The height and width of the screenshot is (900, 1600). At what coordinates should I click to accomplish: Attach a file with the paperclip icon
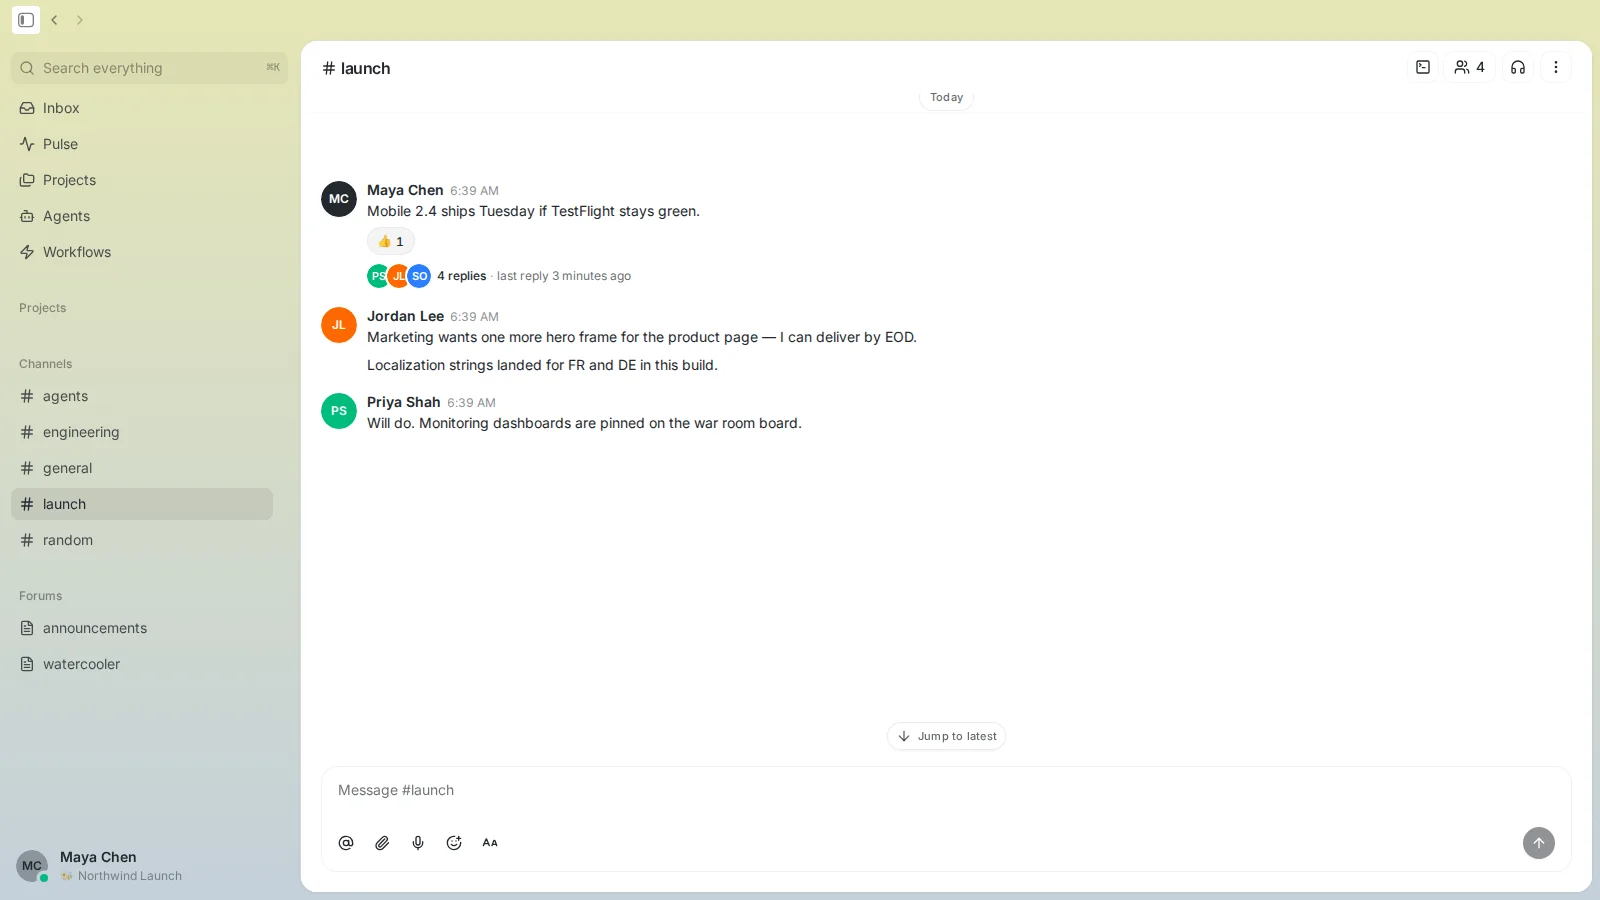(382, 843)
